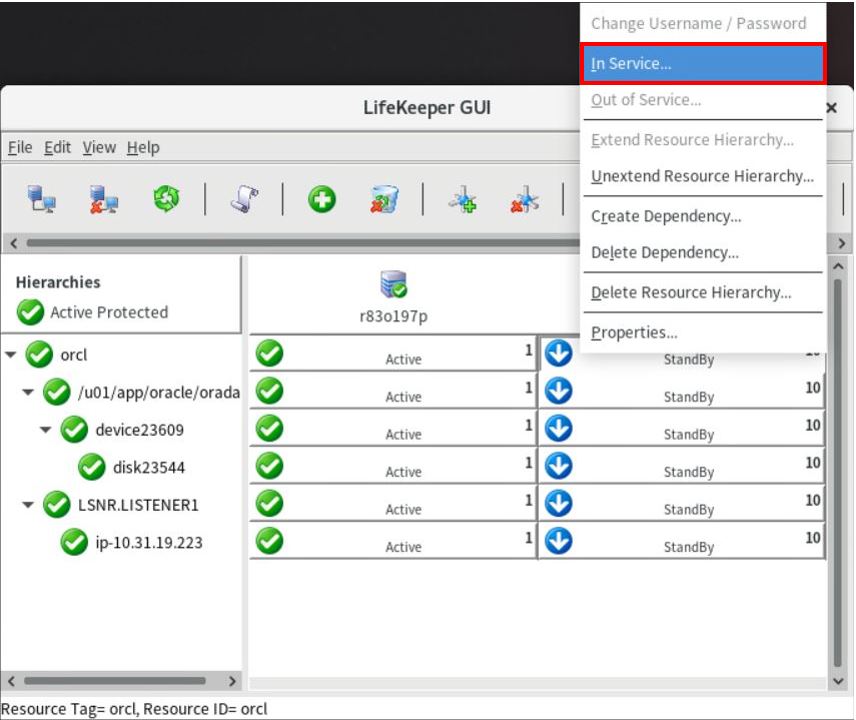Open the View menu
The image size is (856, 720).
(99, 147)
